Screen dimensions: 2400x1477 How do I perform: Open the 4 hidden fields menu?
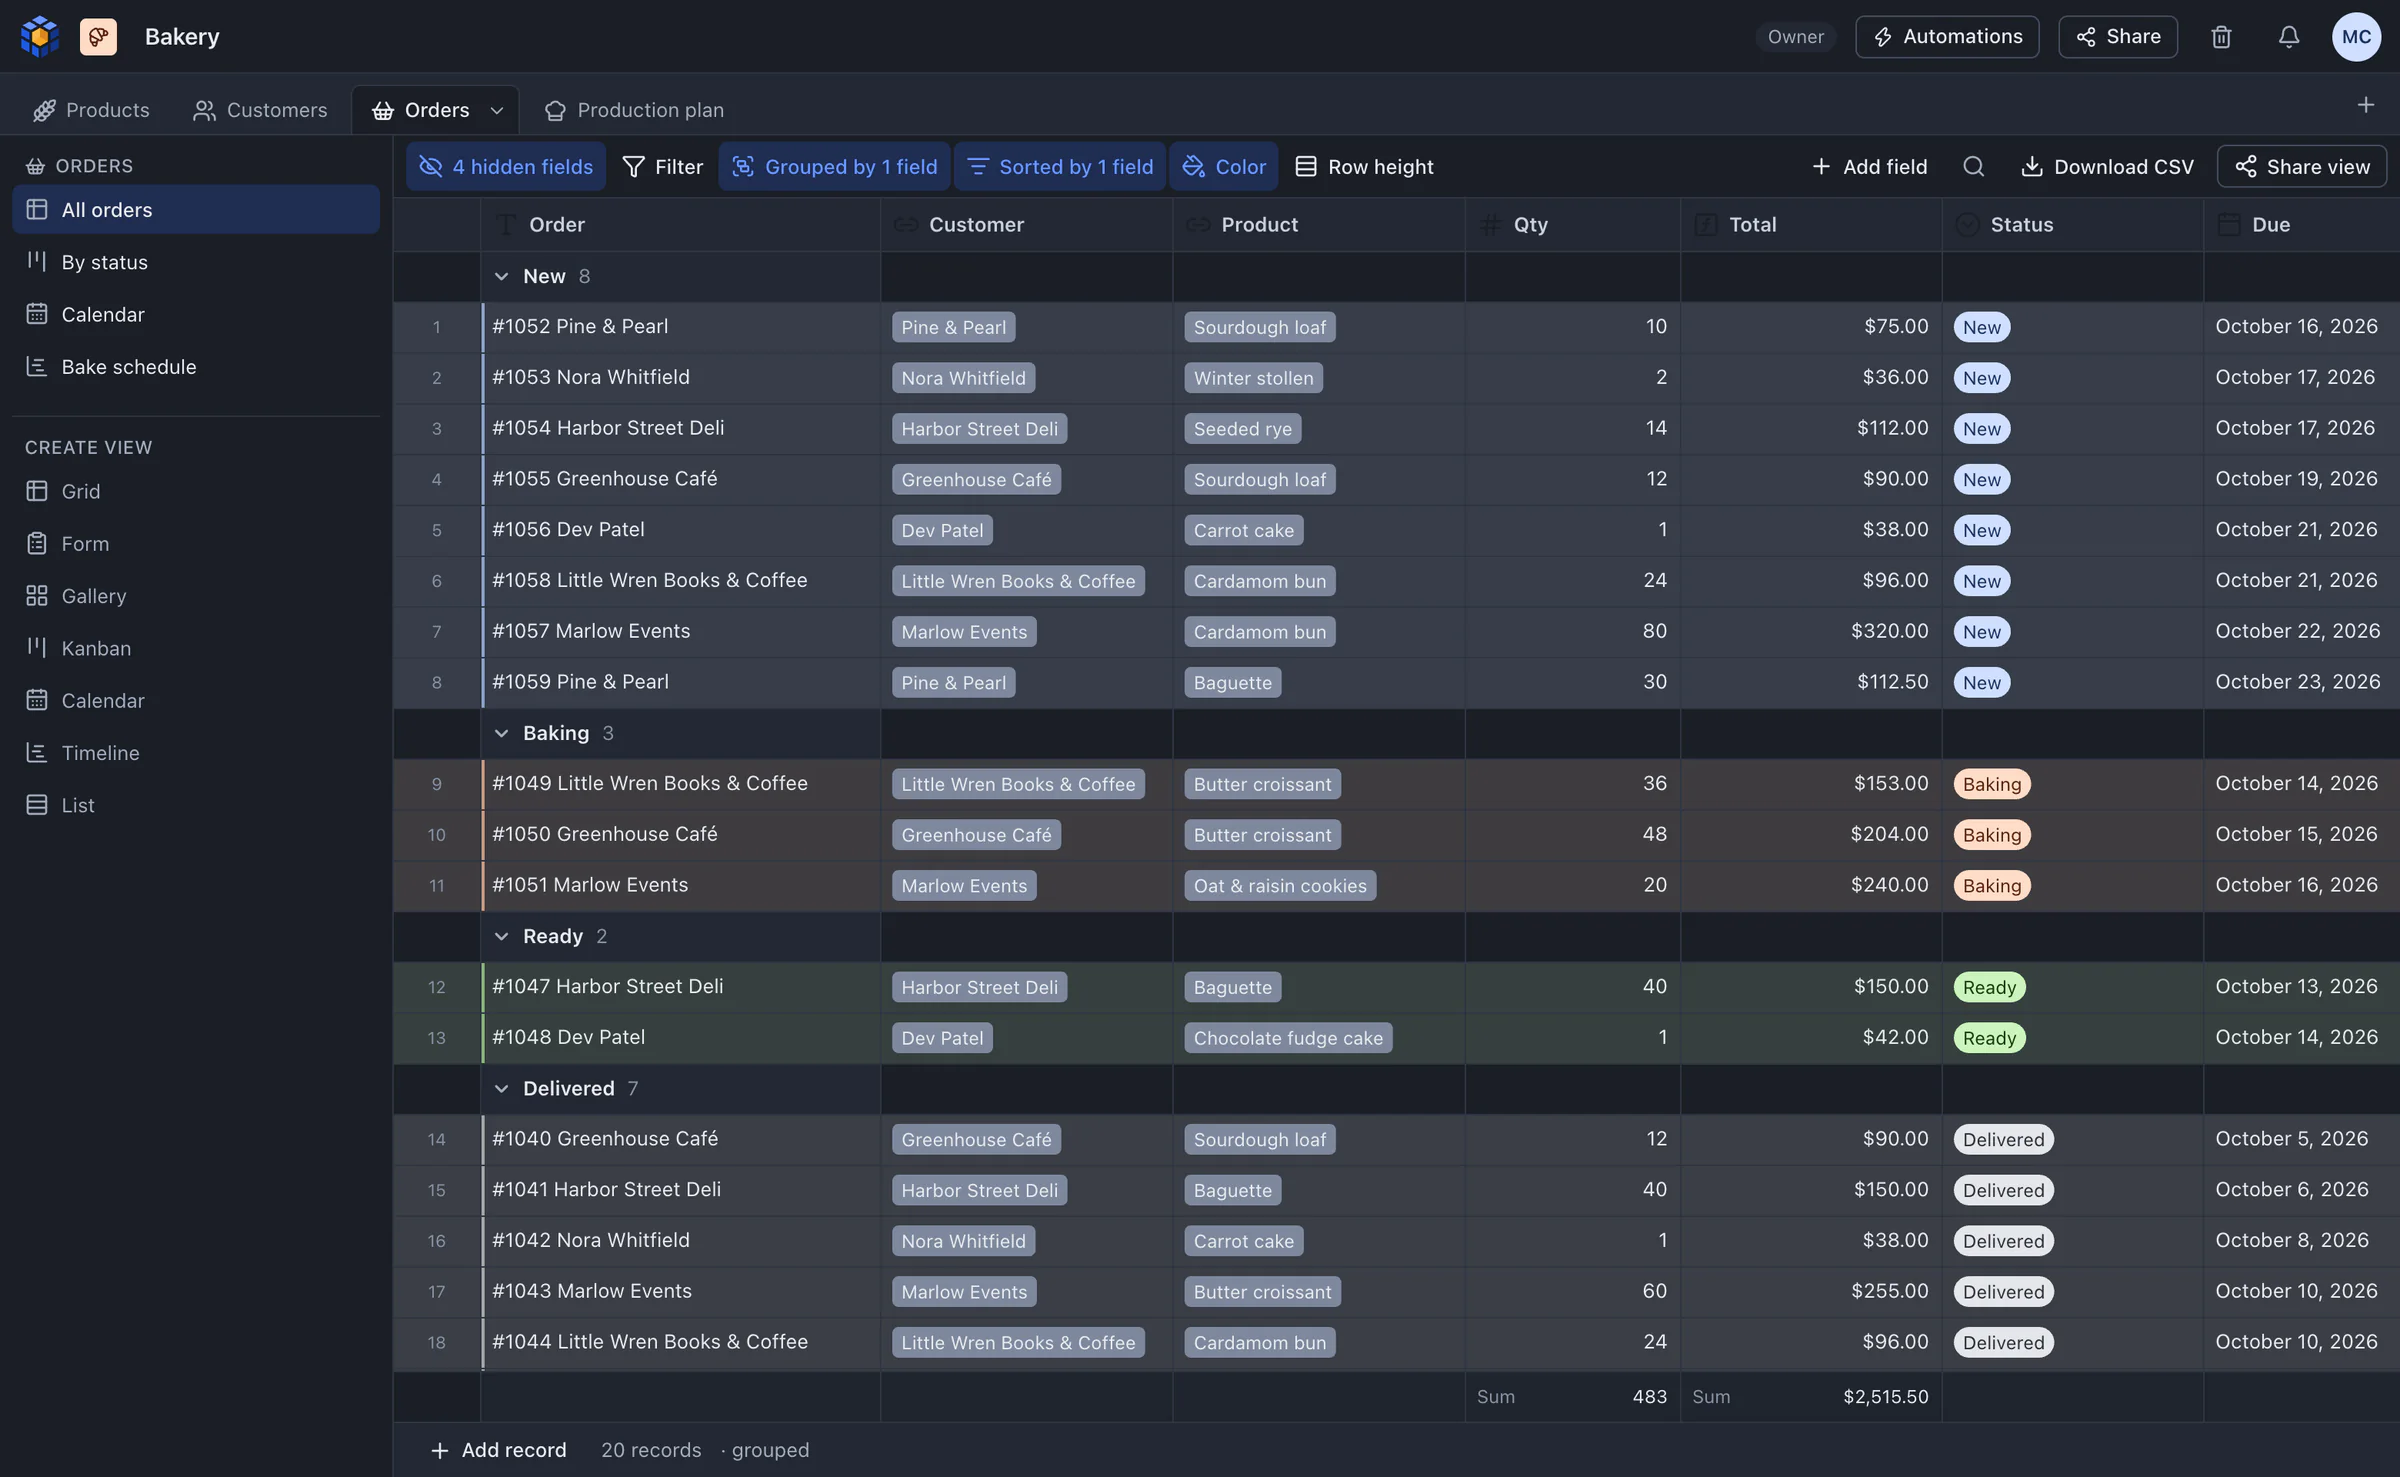(506, 166)
